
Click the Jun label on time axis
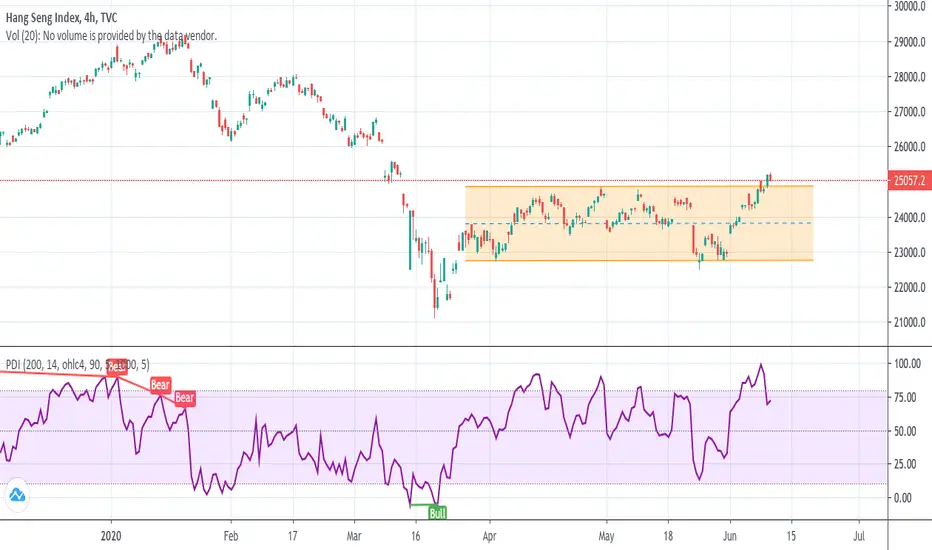729,536
